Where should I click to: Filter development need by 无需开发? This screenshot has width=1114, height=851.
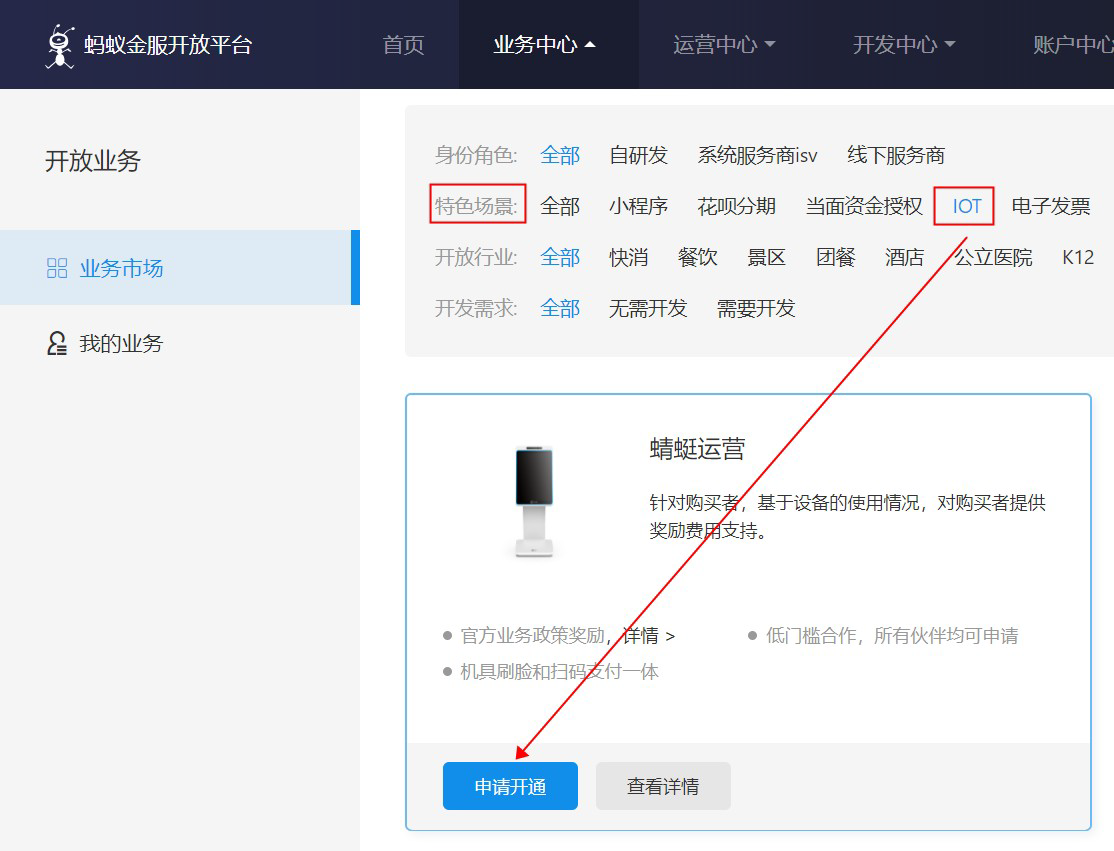tap(648, 308)
